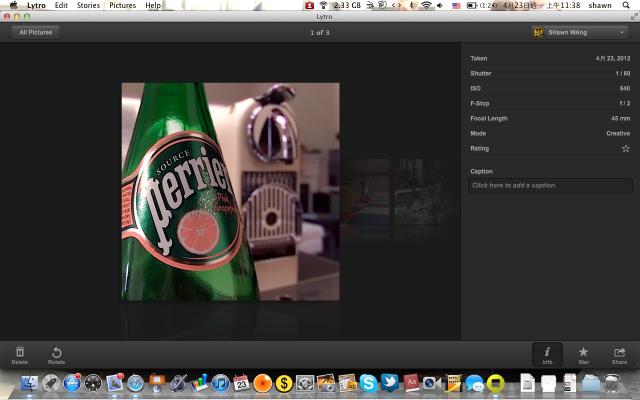Viewport: 640px width, 400px height.
Task: Click the volume speaker icon
Action: tap(440, 5)
